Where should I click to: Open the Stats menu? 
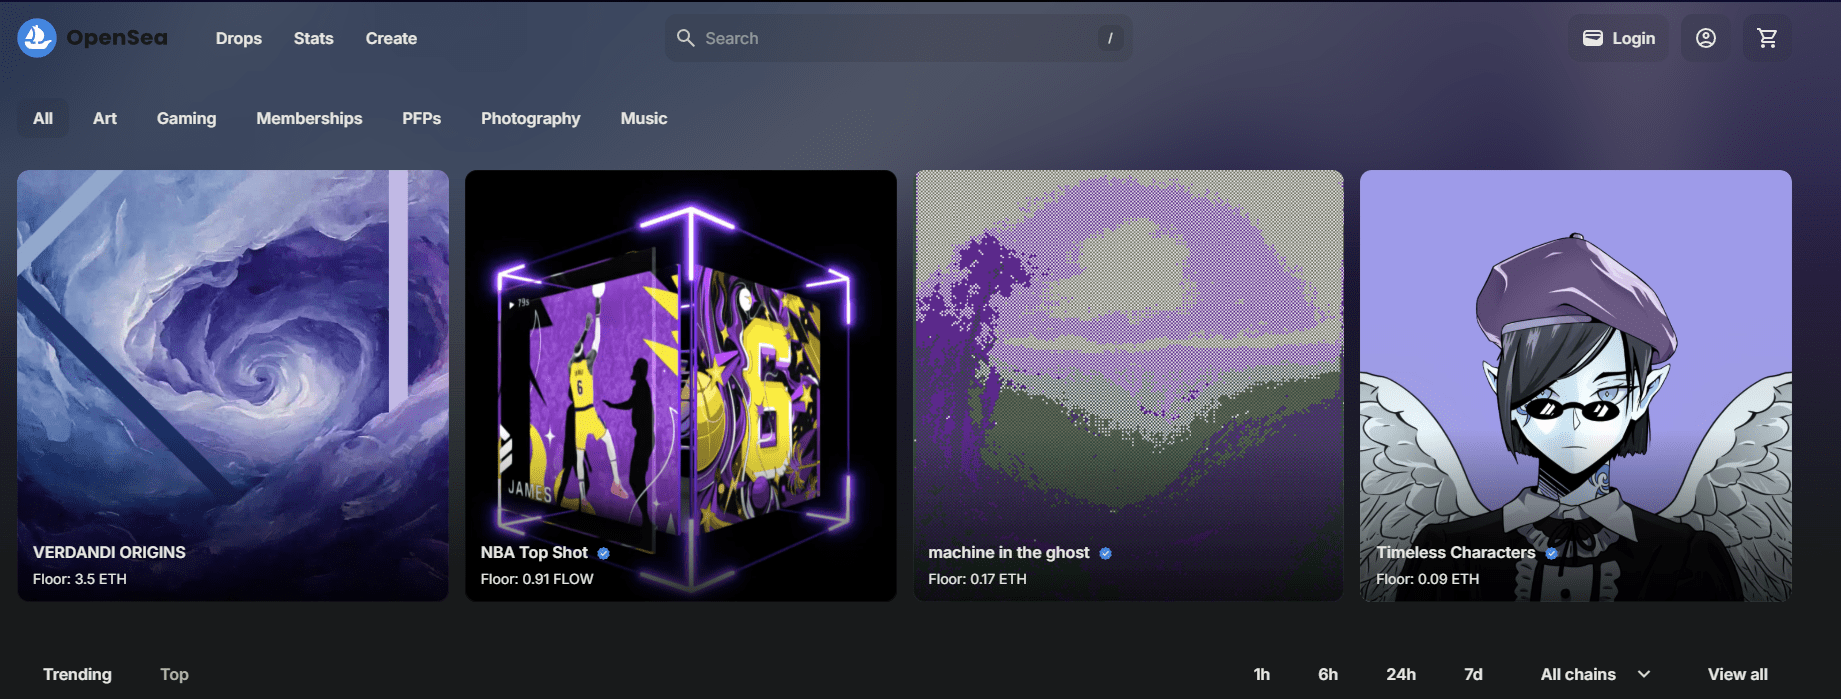pyautogui.click(x=313, y=38)
